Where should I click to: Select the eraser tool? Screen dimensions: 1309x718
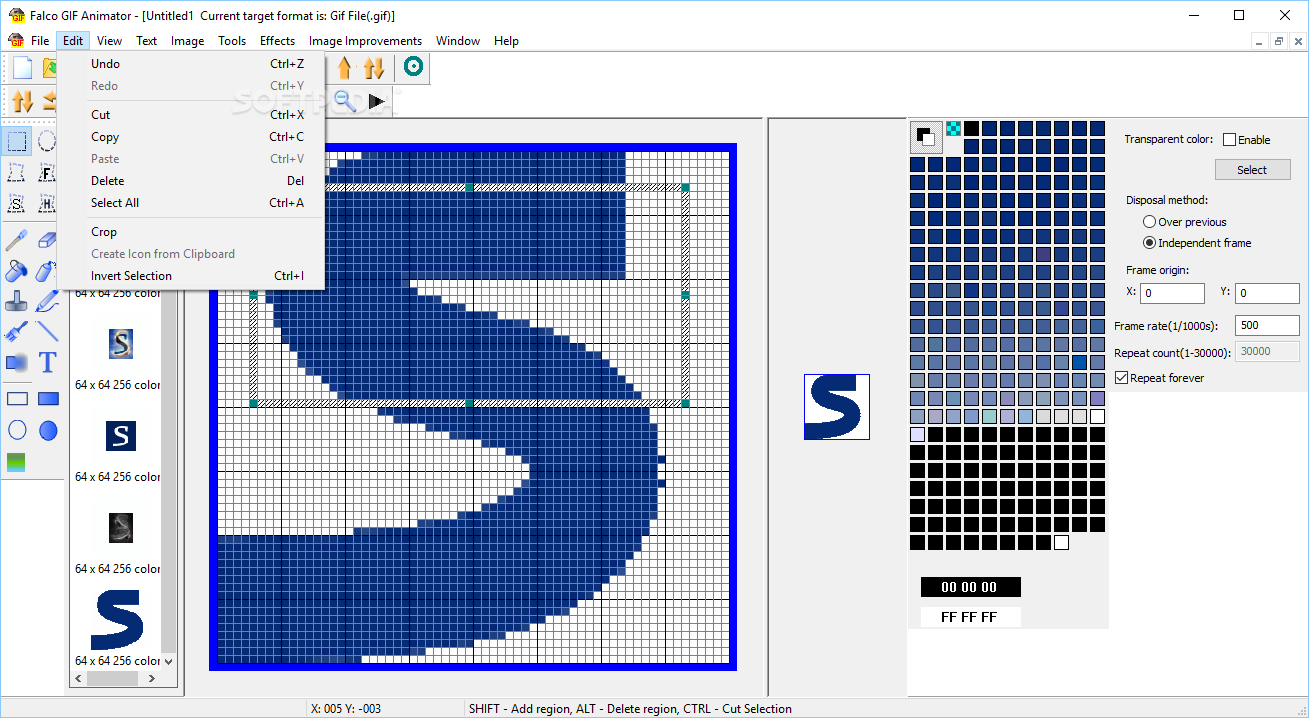47,240
